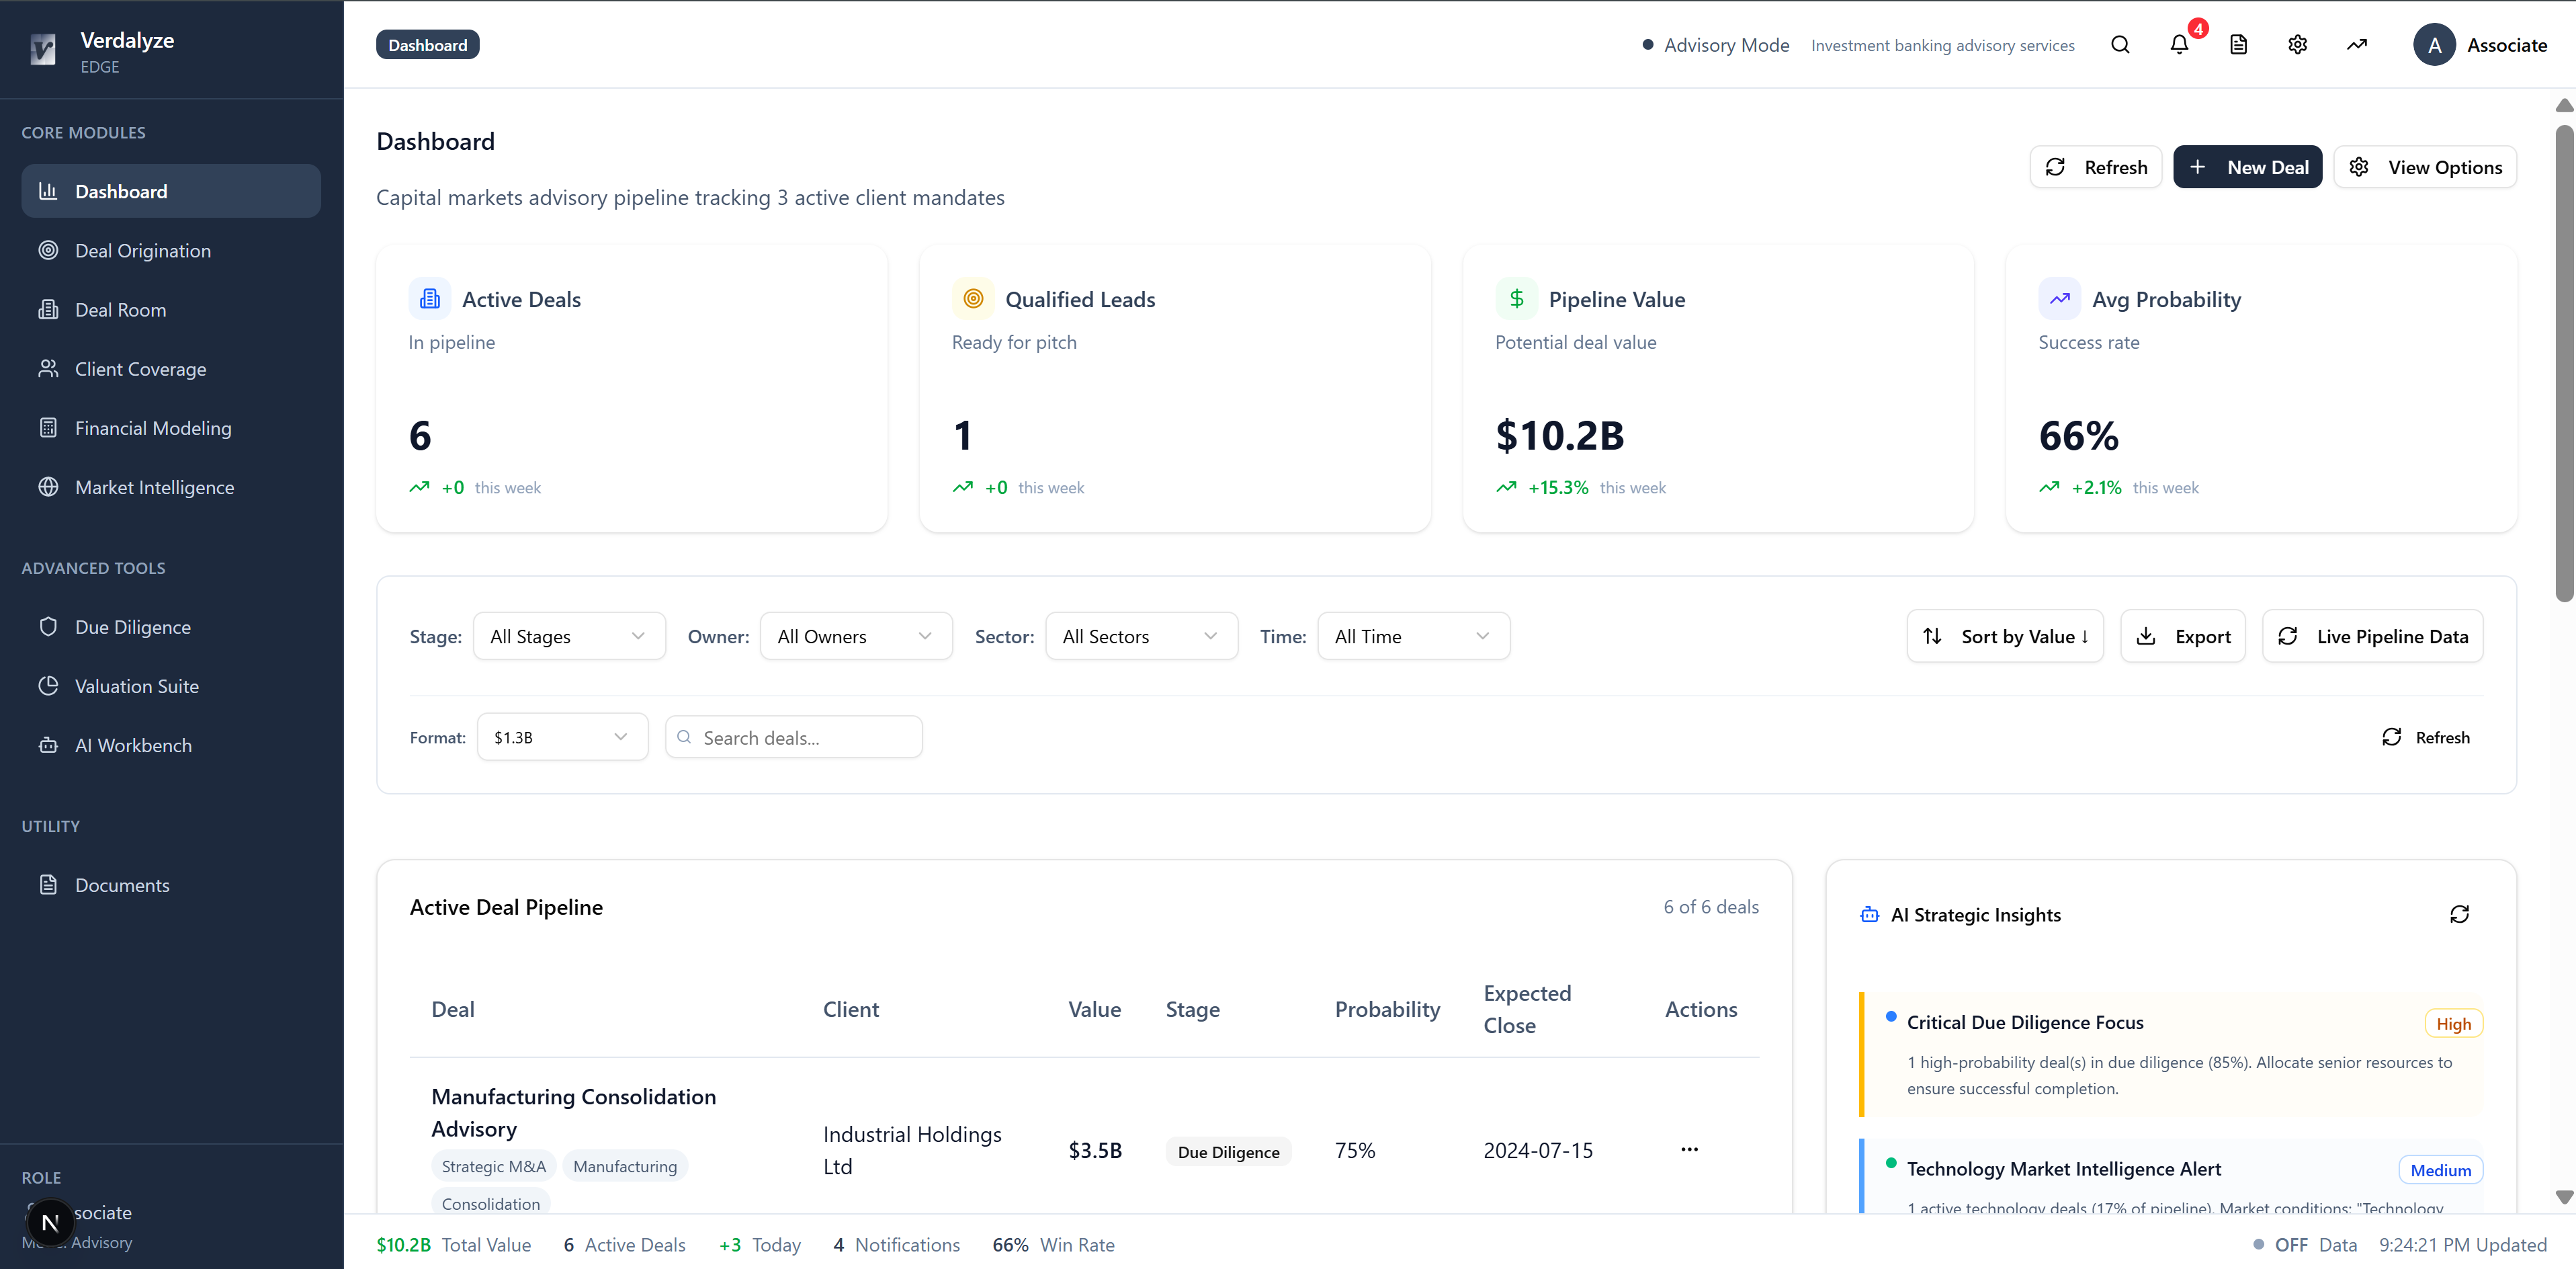Open the search icon in header
This screenshot has height=1269, width=2576.
[2120, 45]
